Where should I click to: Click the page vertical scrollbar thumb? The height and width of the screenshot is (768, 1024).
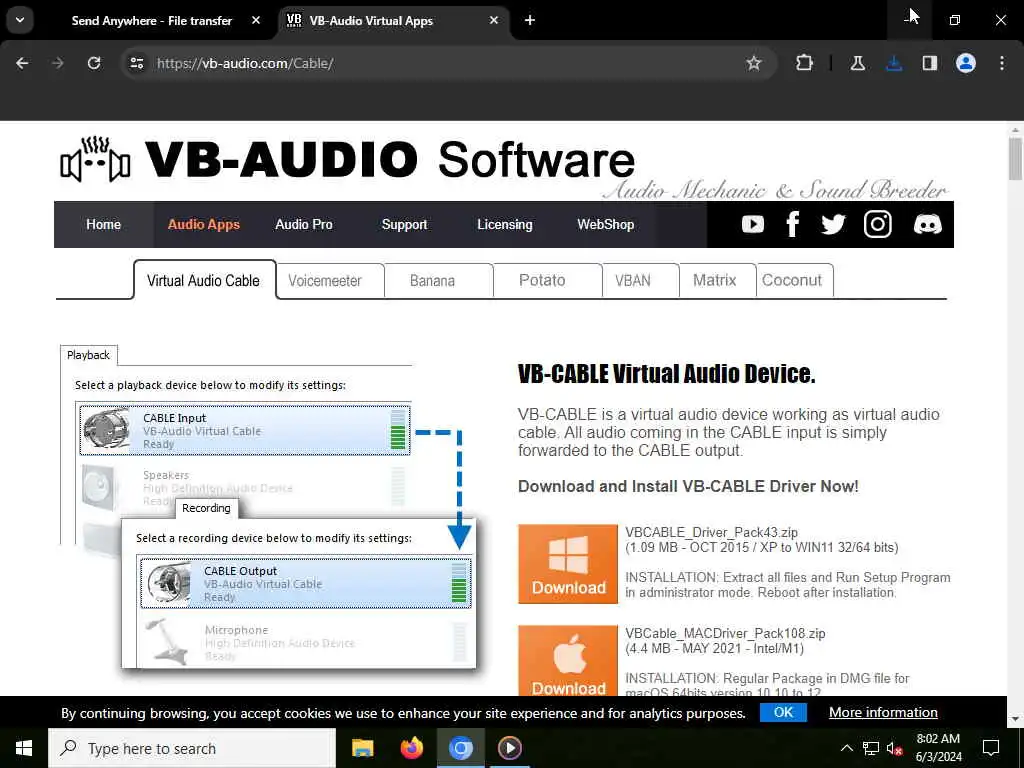point(1015,157)
